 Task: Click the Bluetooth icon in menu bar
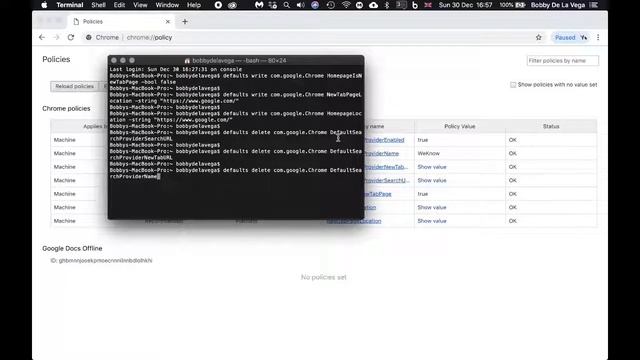(x=387, y=5)
